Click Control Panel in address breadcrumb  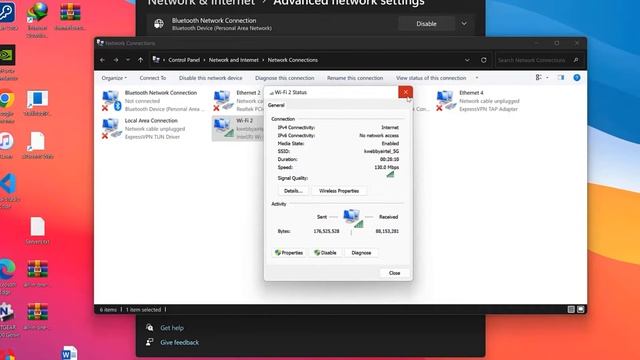pyautogui.click(x=184, y=60)
